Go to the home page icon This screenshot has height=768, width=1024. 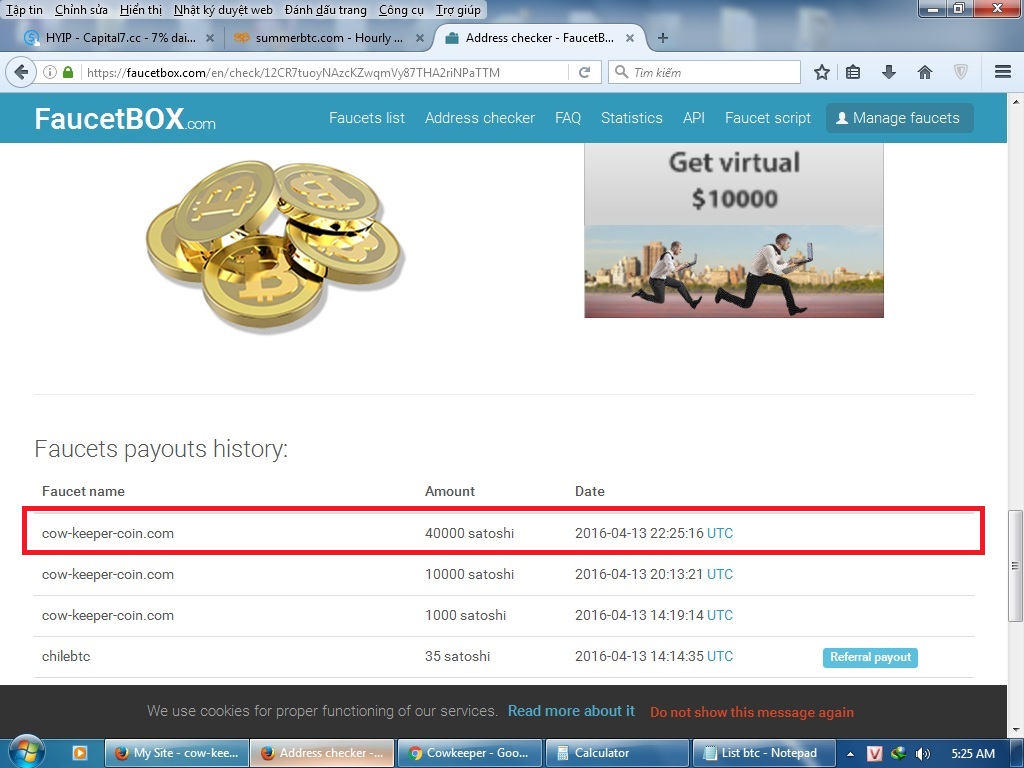click(924, 72)
